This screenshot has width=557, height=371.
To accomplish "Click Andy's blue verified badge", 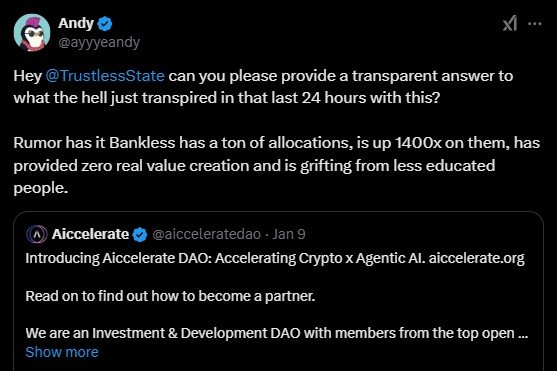I will pyautogui.click(x=105, y=23).
